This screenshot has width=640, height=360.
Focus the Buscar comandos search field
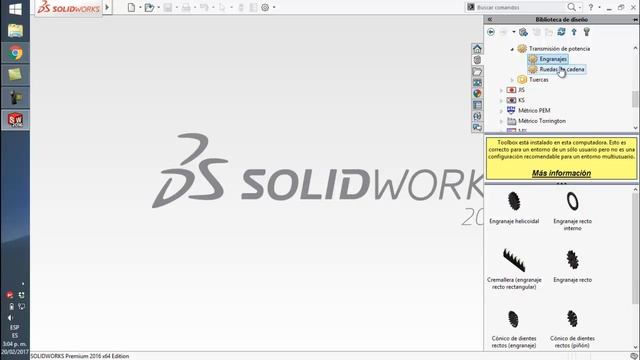click(x=520, y=7)
